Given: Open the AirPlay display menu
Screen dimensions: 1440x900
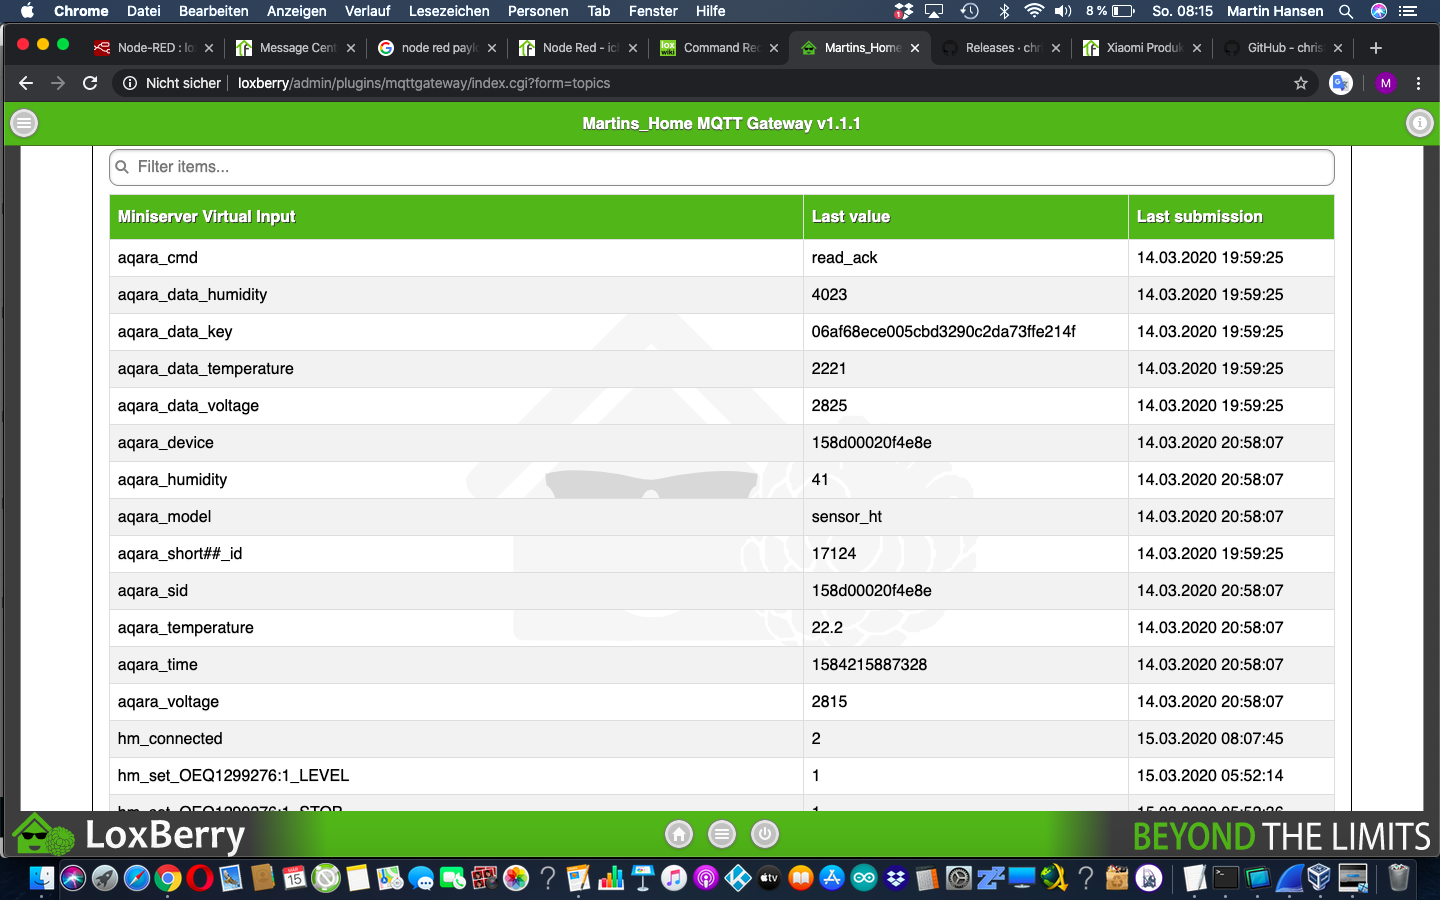Looking at the screenshot, I should (935, 11).
